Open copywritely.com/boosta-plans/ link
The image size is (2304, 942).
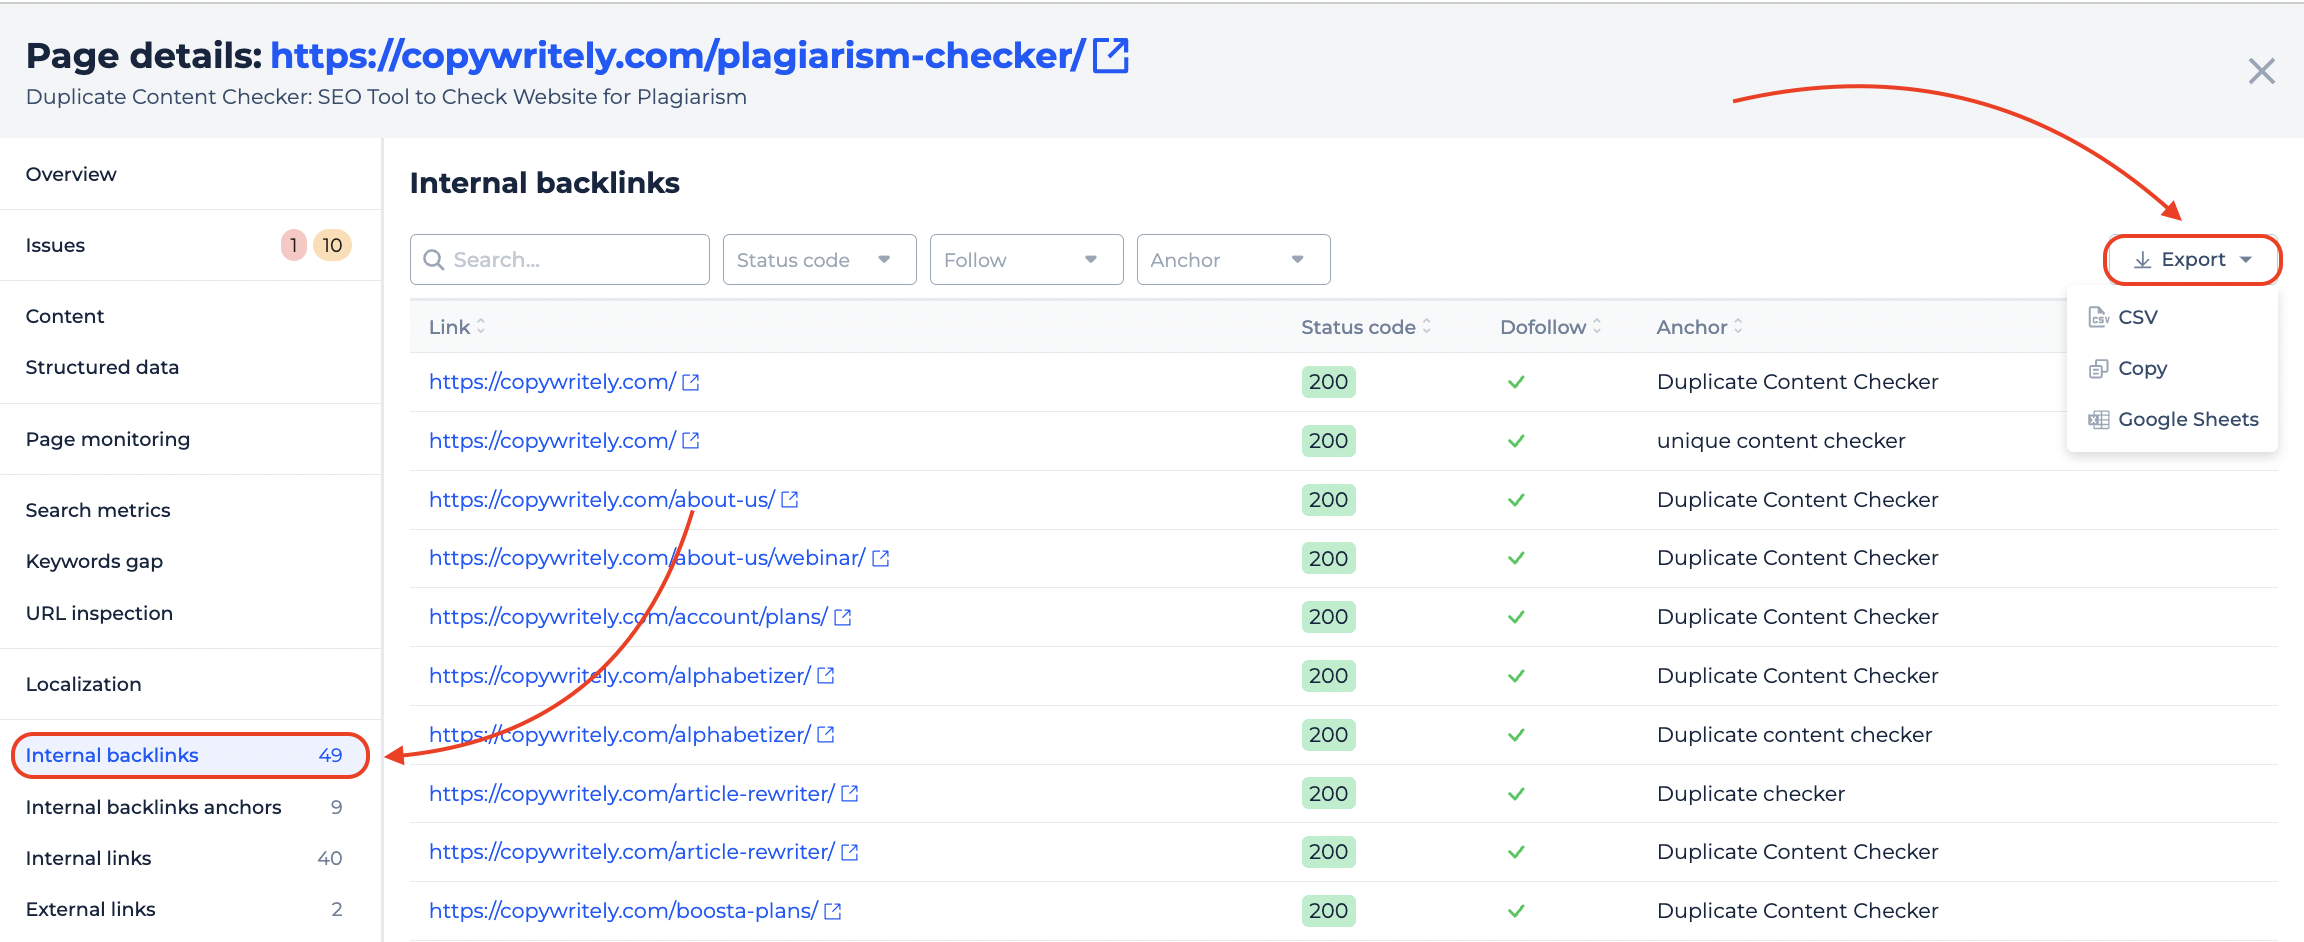[623, 911]
